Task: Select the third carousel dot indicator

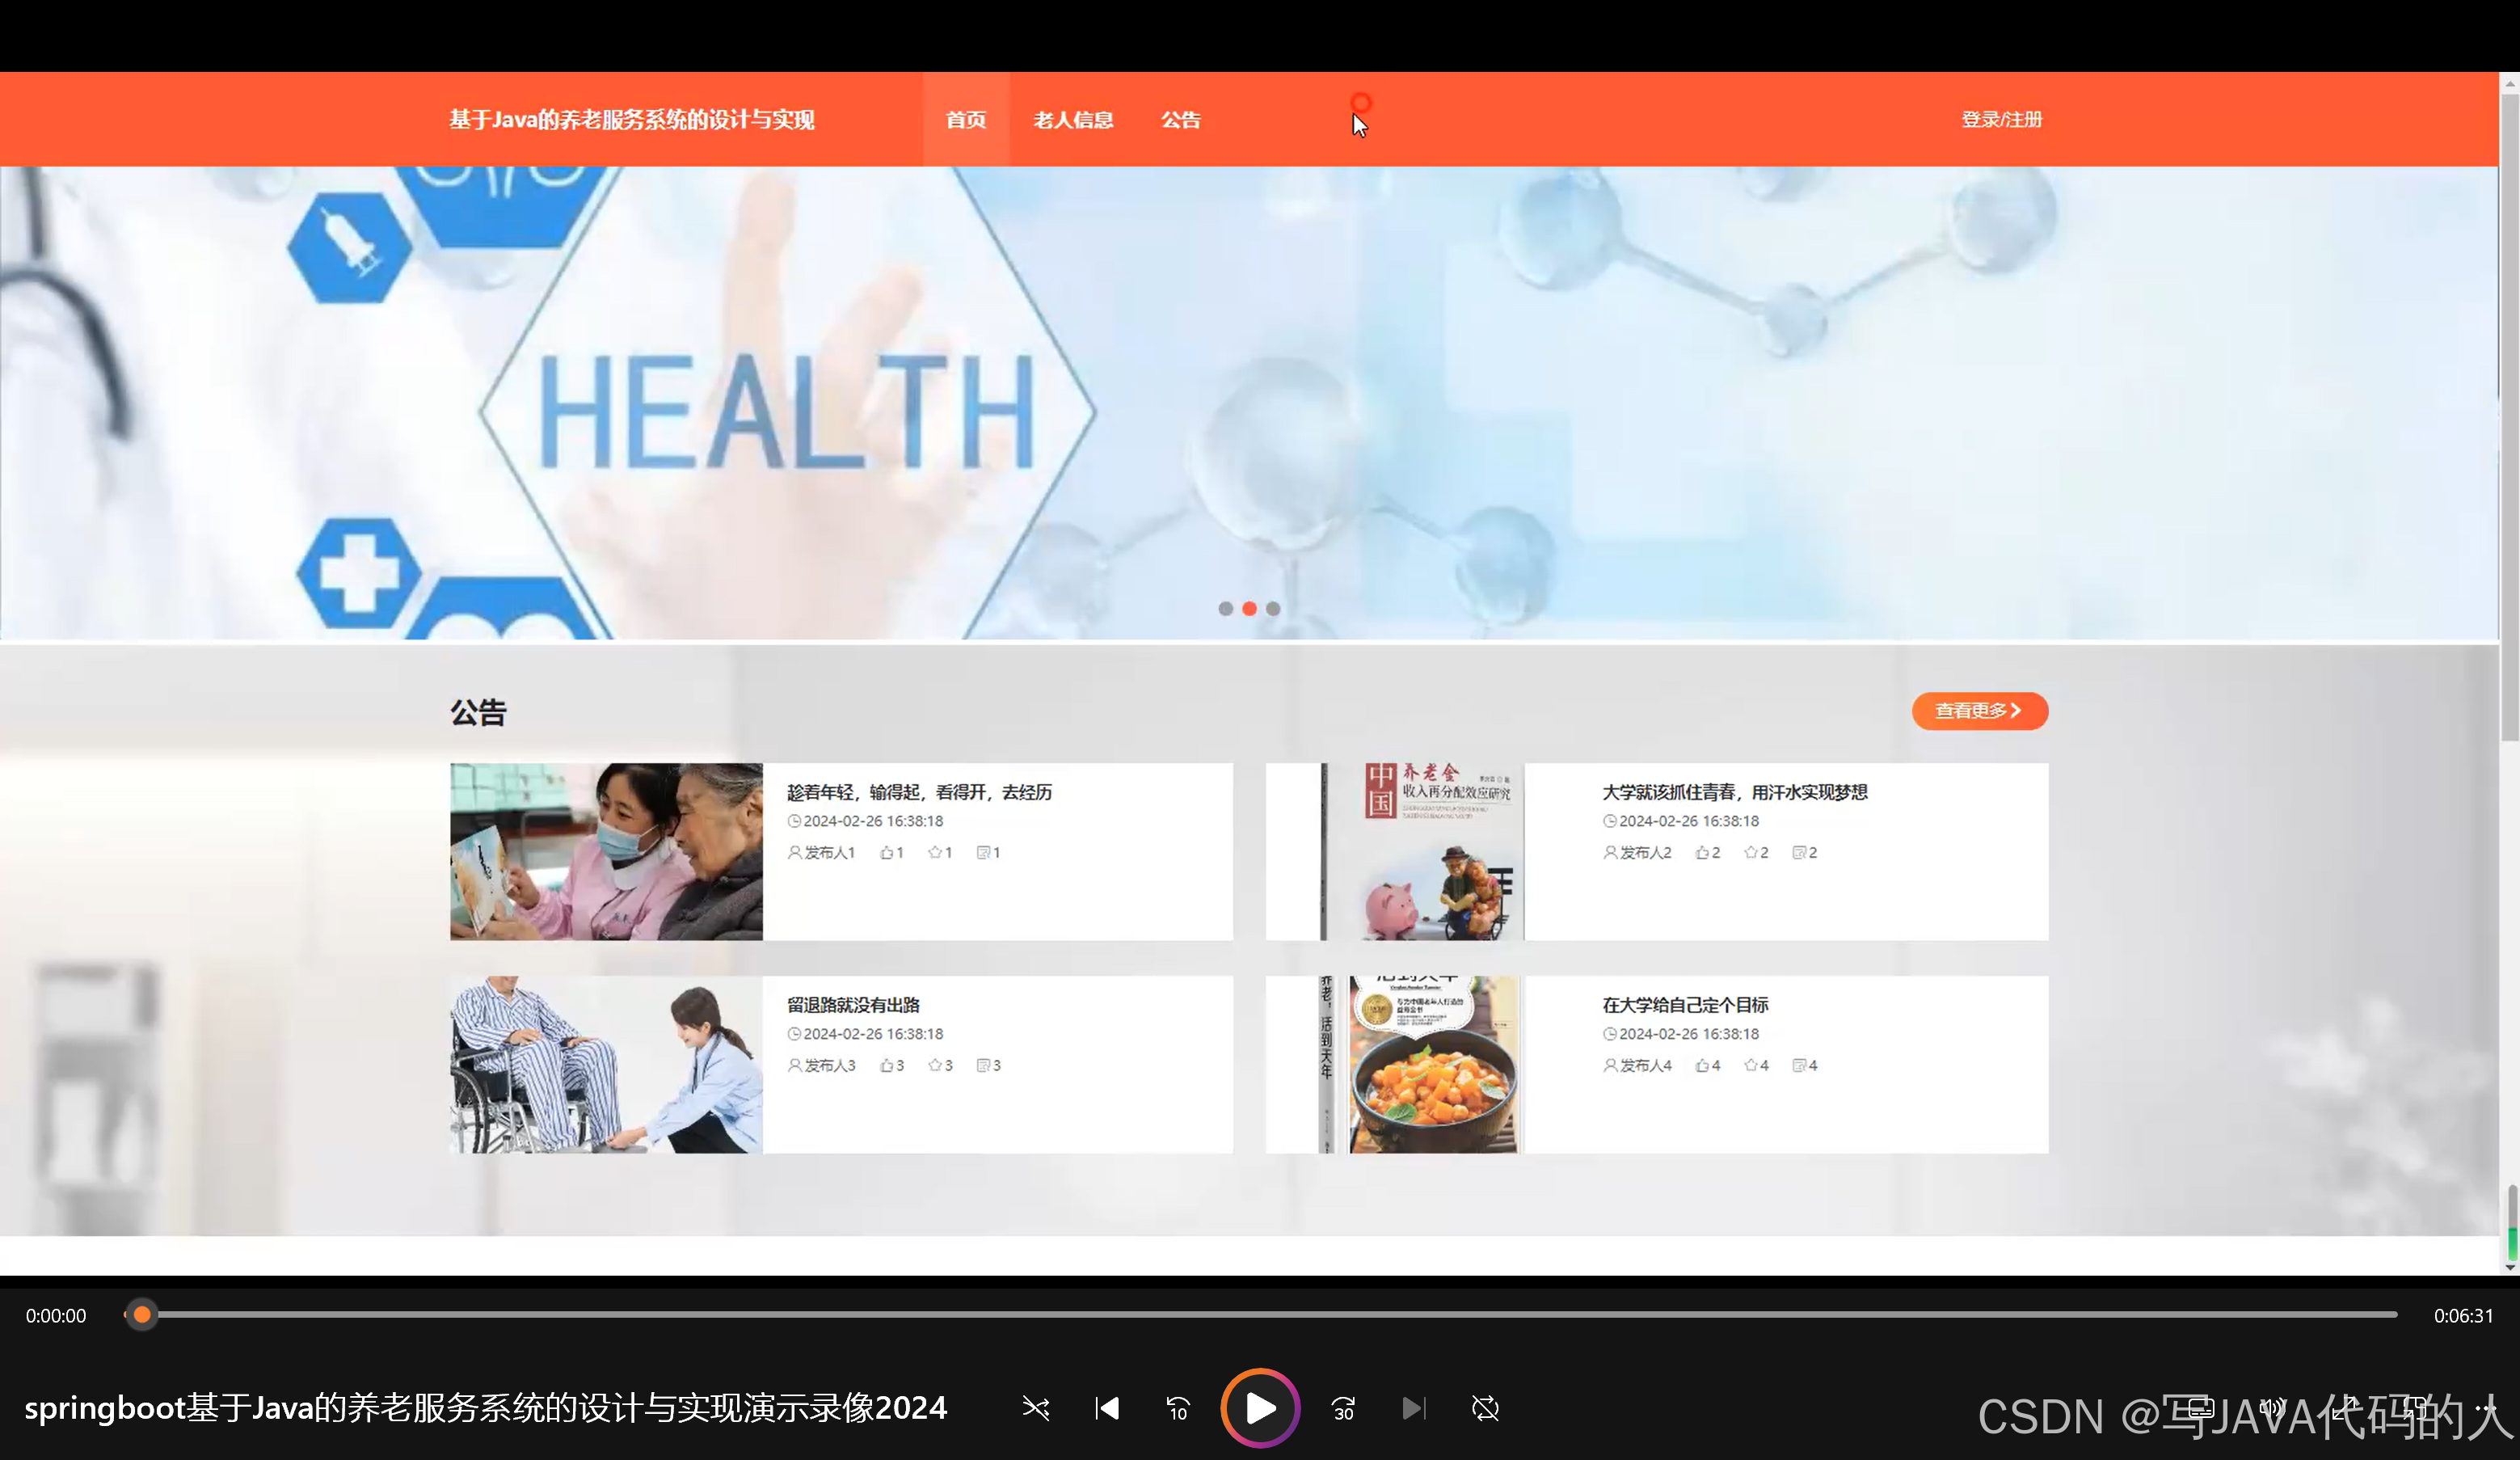Action: [x=1273, y=608]
